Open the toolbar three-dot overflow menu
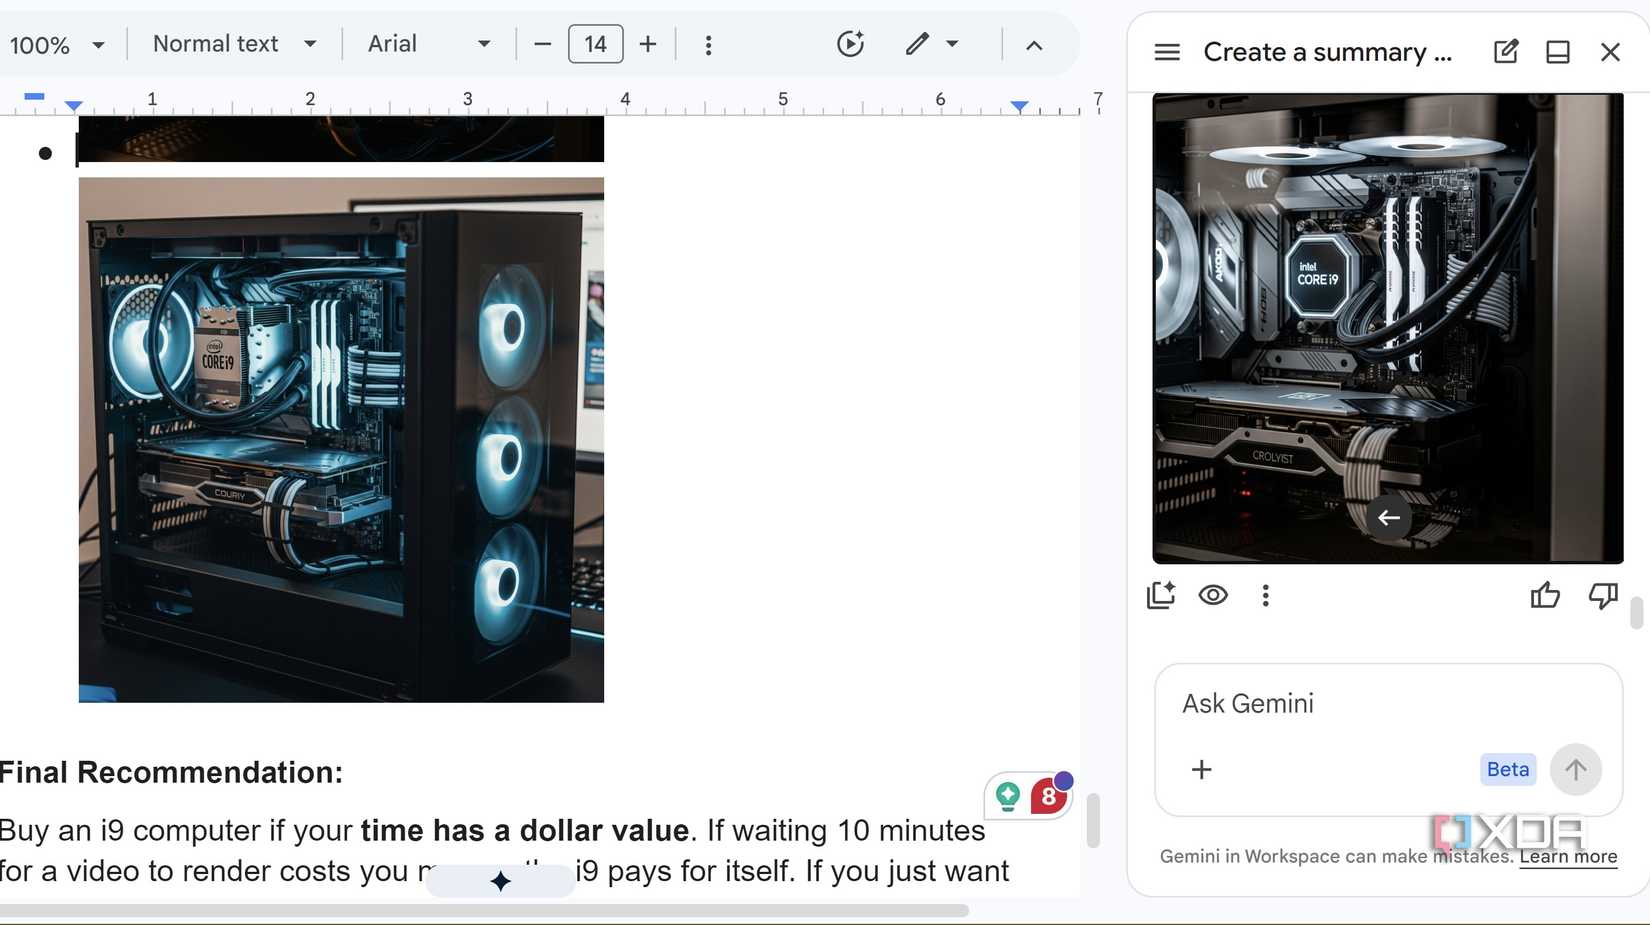The image size is (1650, 925). click(708, 45)
